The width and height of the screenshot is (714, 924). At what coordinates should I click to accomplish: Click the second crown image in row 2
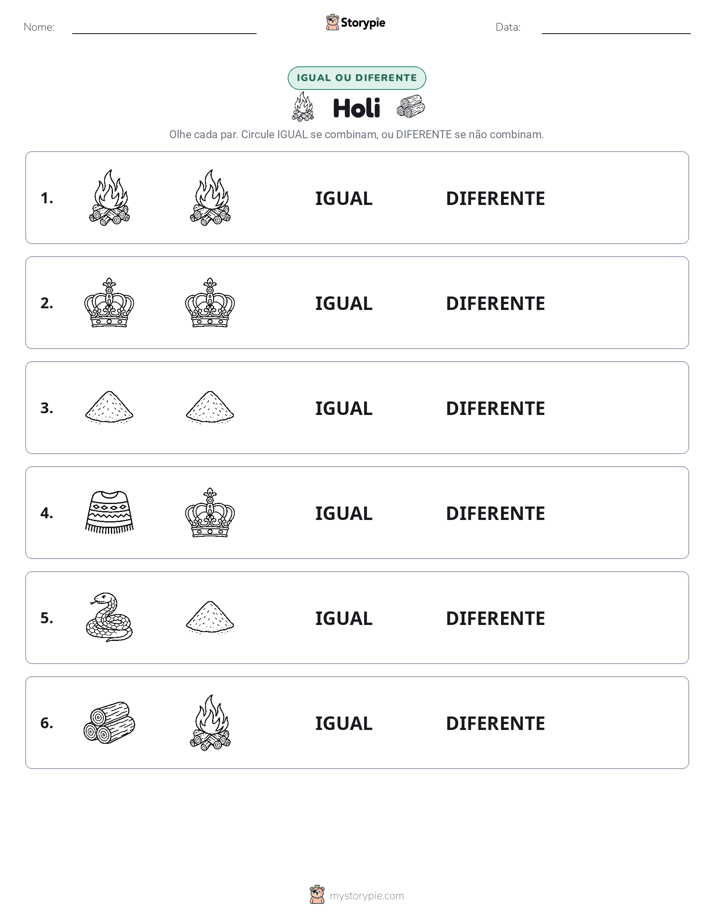click(x=210, y=303)
